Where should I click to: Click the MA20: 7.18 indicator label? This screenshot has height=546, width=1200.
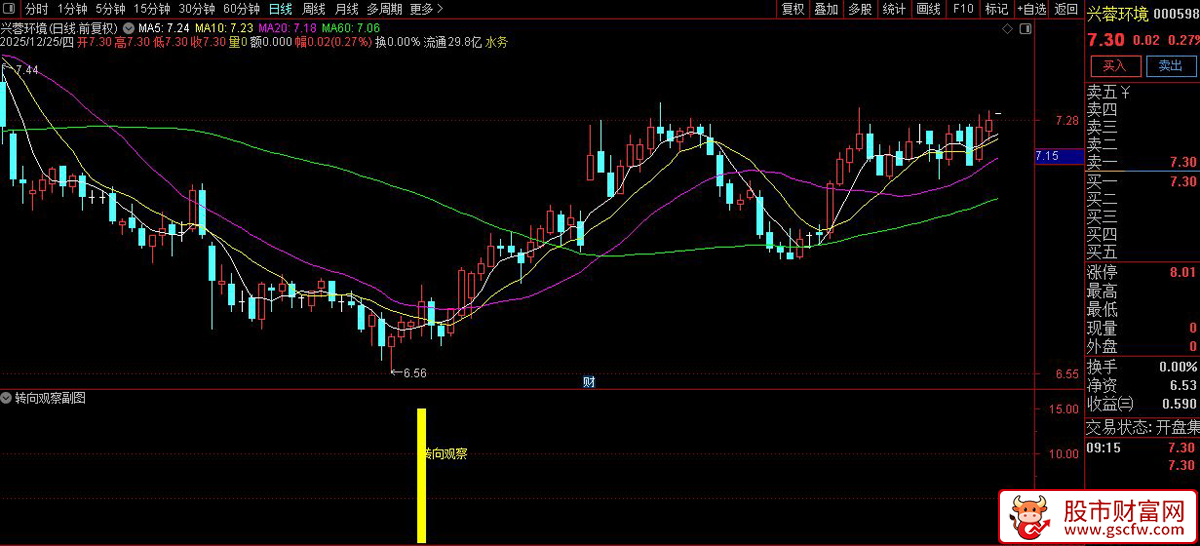pos(286,28)
